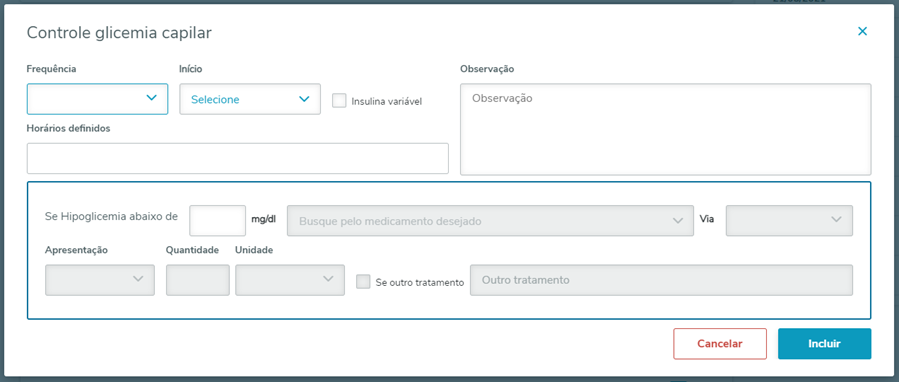
Task: Open the Via dropdown
Action: (789, 221)
